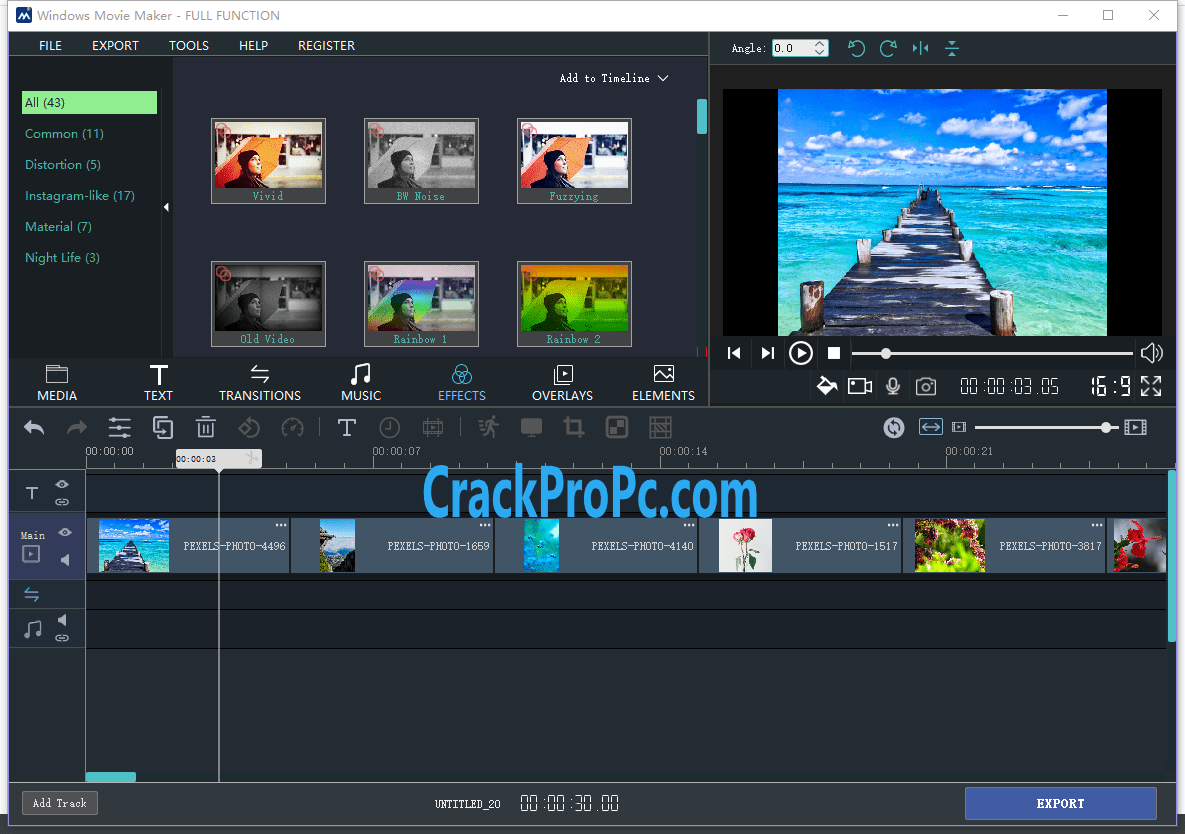Click the Add Track button

pyautogui.click(x=60, y=803)
